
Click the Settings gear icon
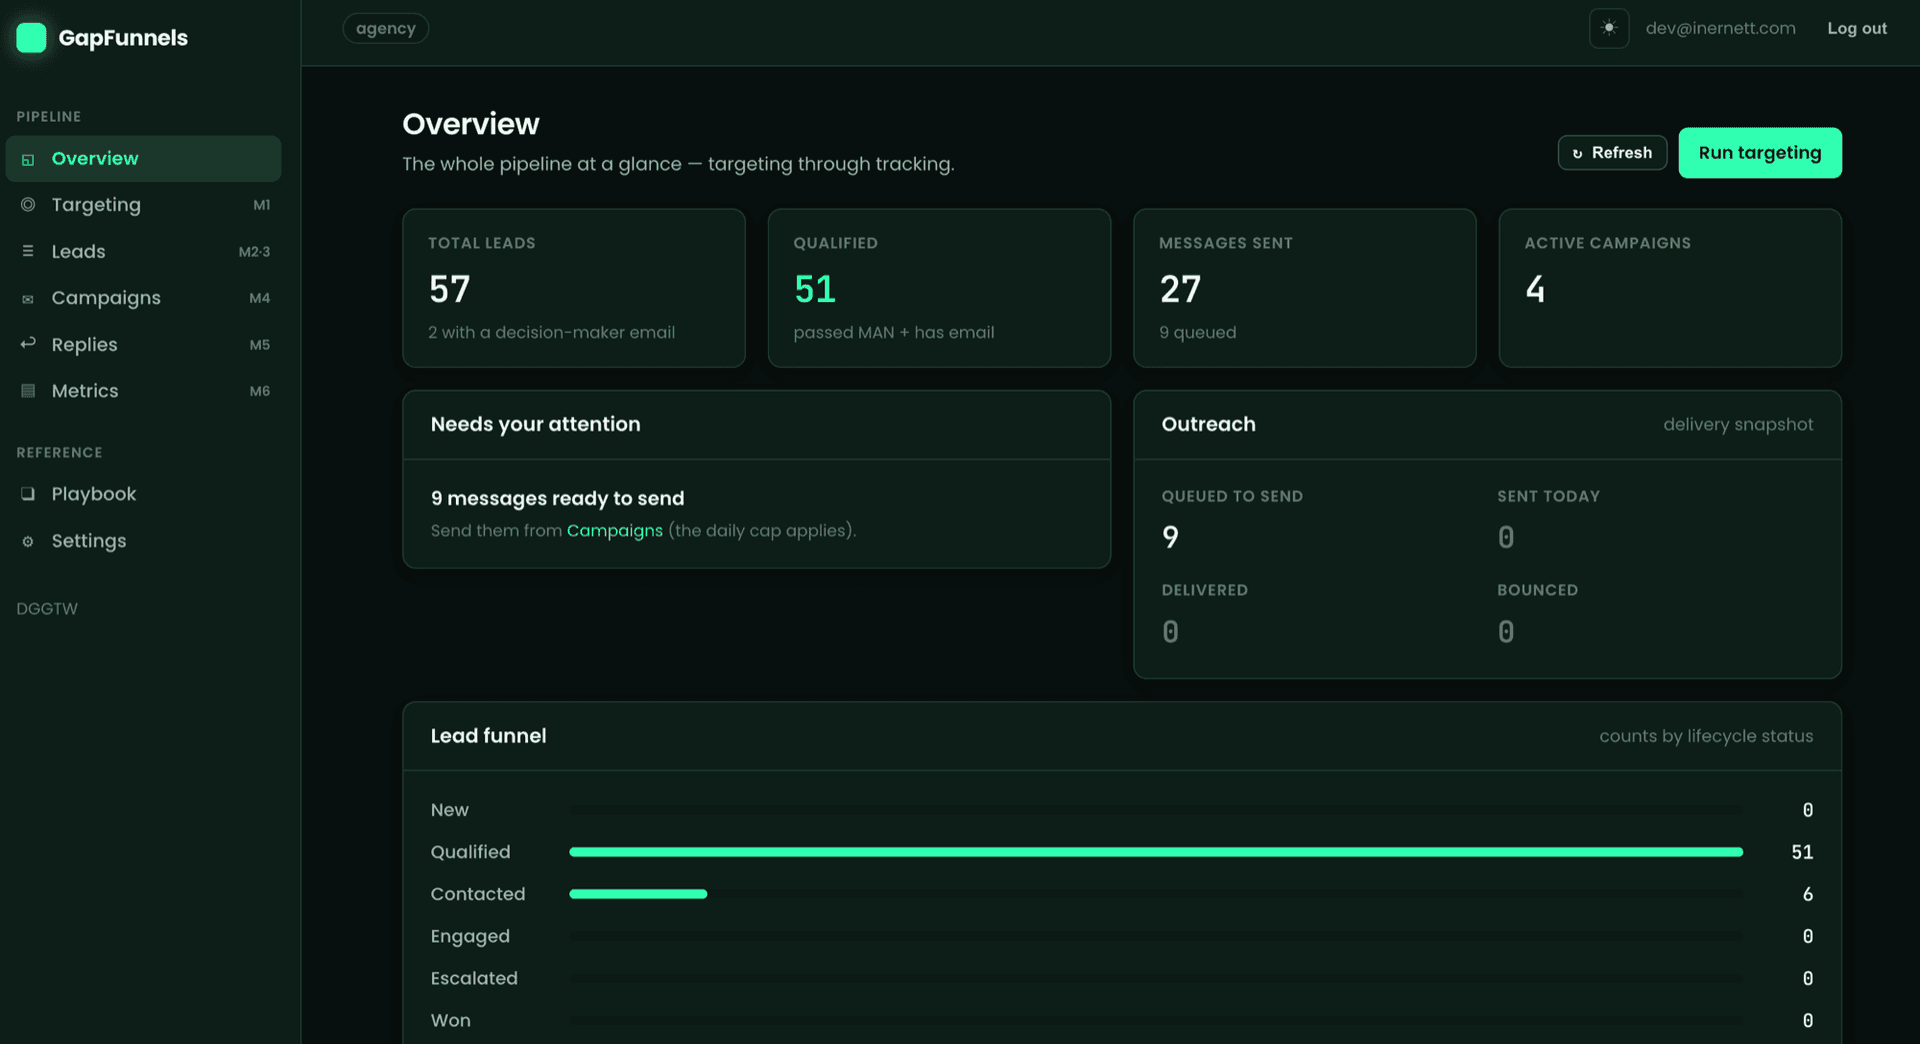click(x=28, y=541)
